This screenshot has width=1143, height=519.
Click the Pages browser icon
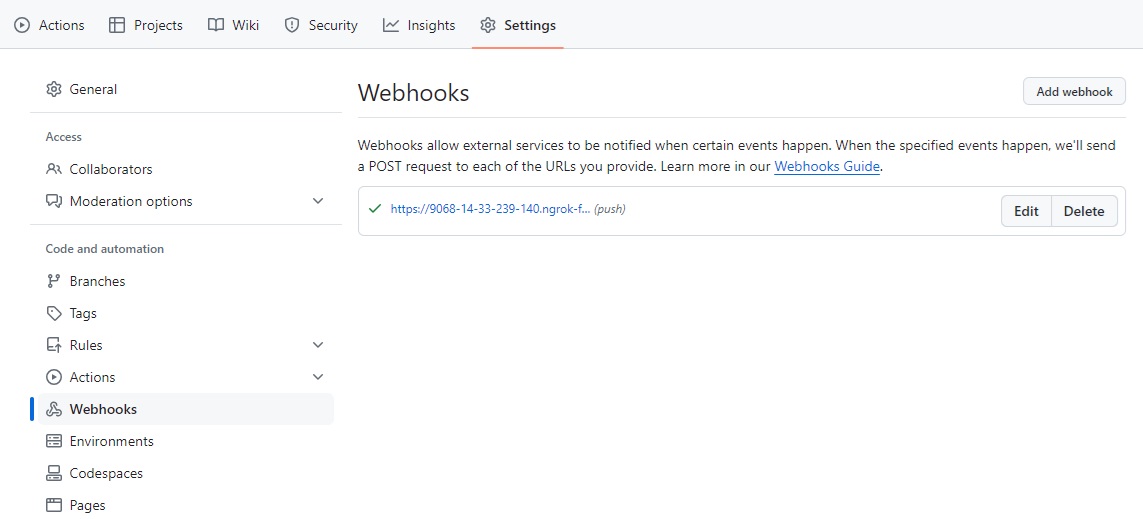point(54,505)
